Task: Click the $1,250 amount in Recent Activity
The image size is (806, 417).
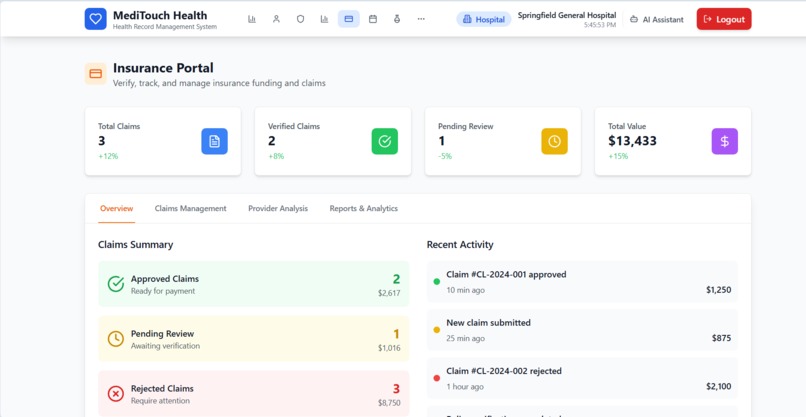Action: click(x=719, y=290)
